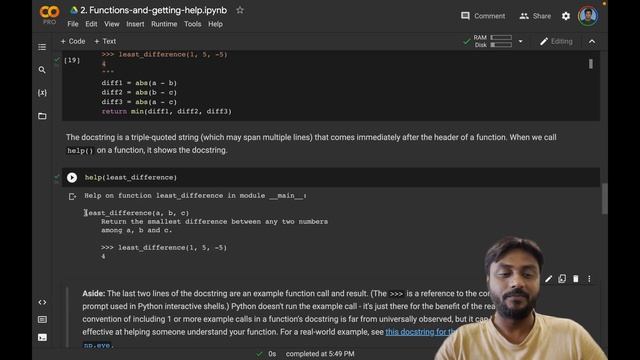Viewport: 640px width, 360px height.
Task: Open the Comment button
Action: [483, 16]
